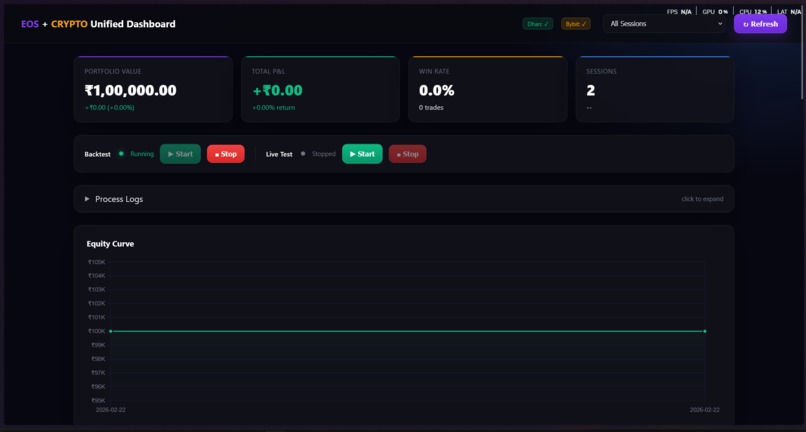
Task: Click the ₹1,00,000.00 portfolio value
Action: click(131, 91)
